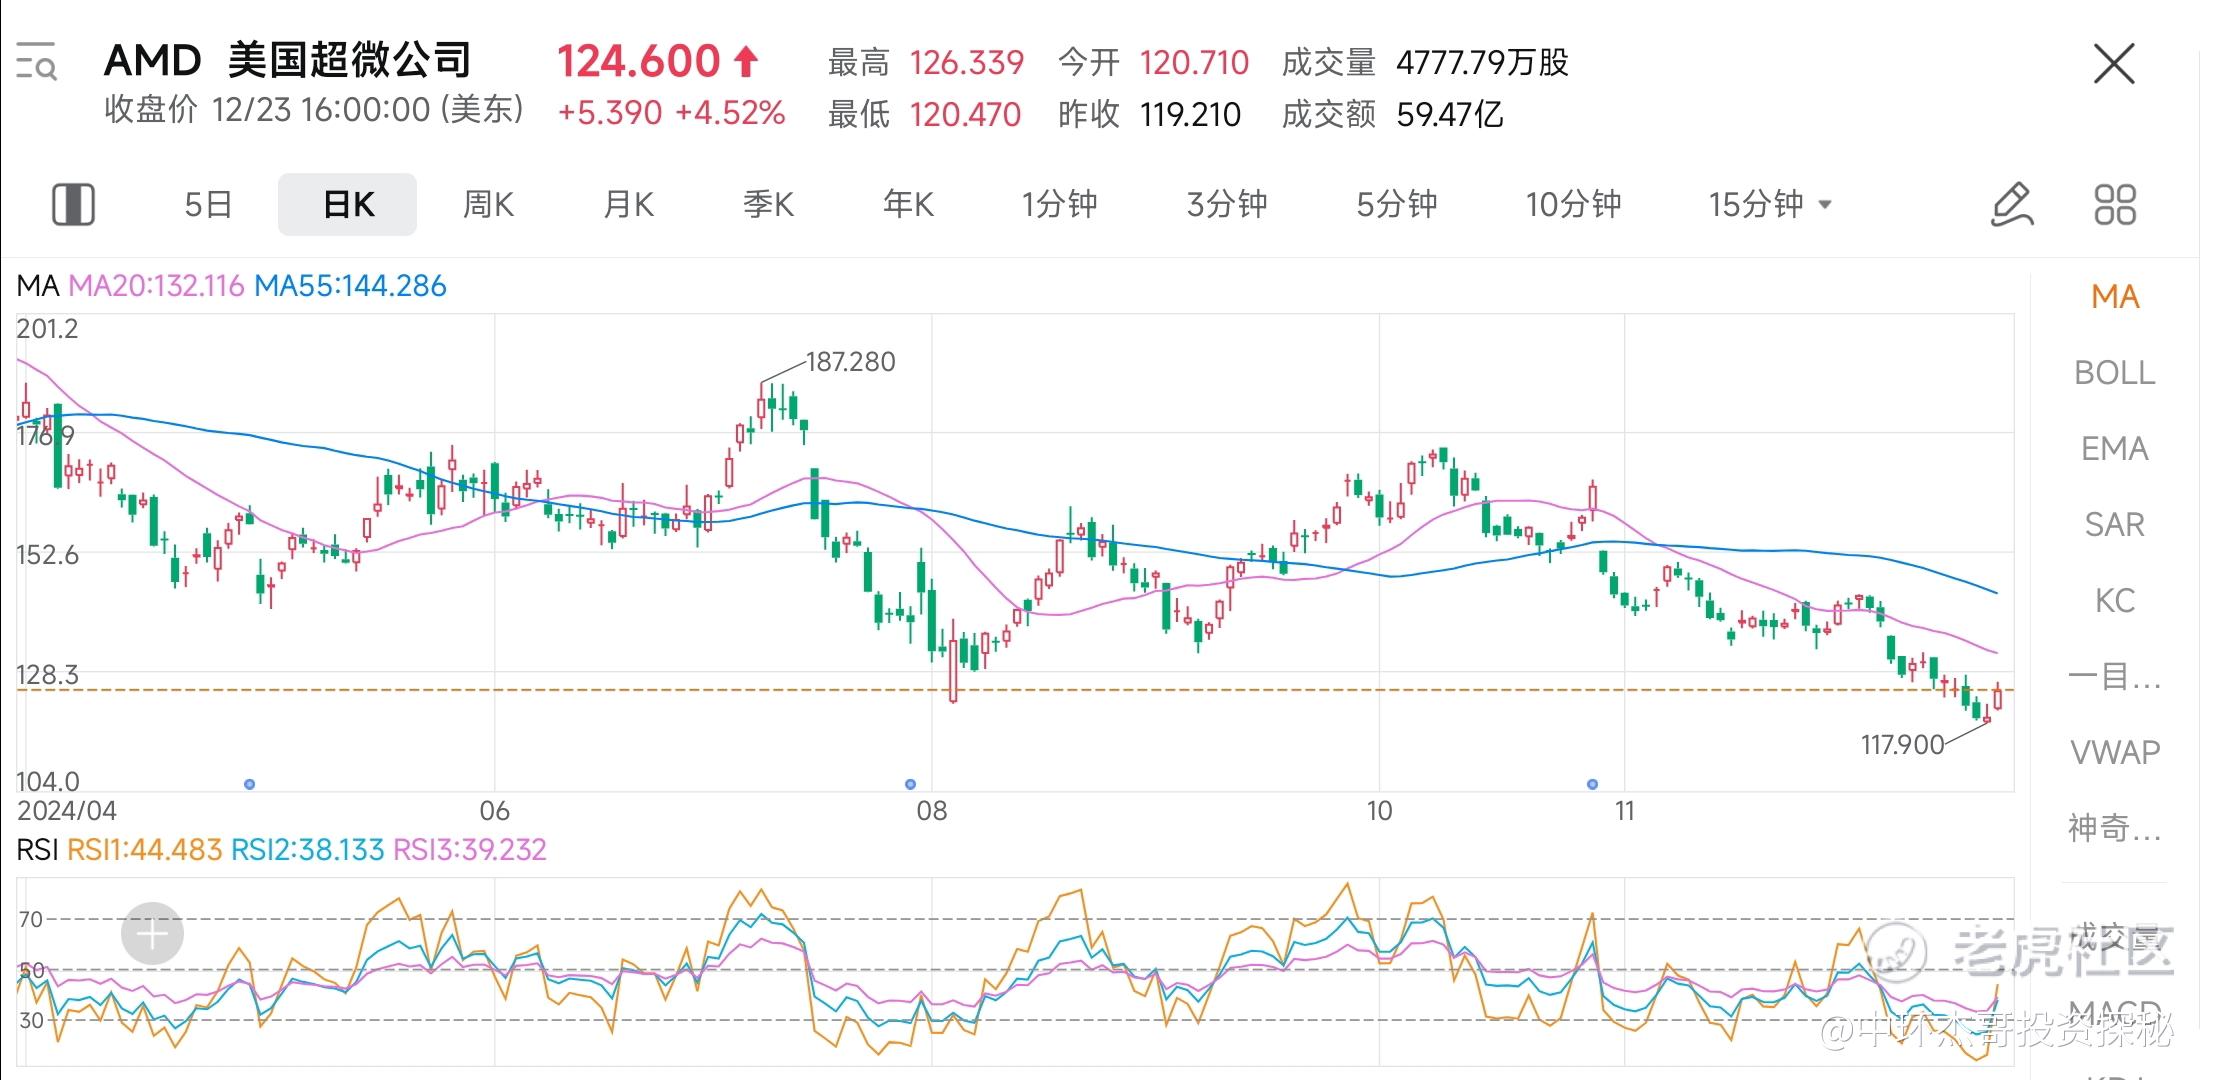This screenshot has height=1080, width=2218.
Task: Click the 收盘价 12/23 16:00:00 timestamp
Action: 314,109
